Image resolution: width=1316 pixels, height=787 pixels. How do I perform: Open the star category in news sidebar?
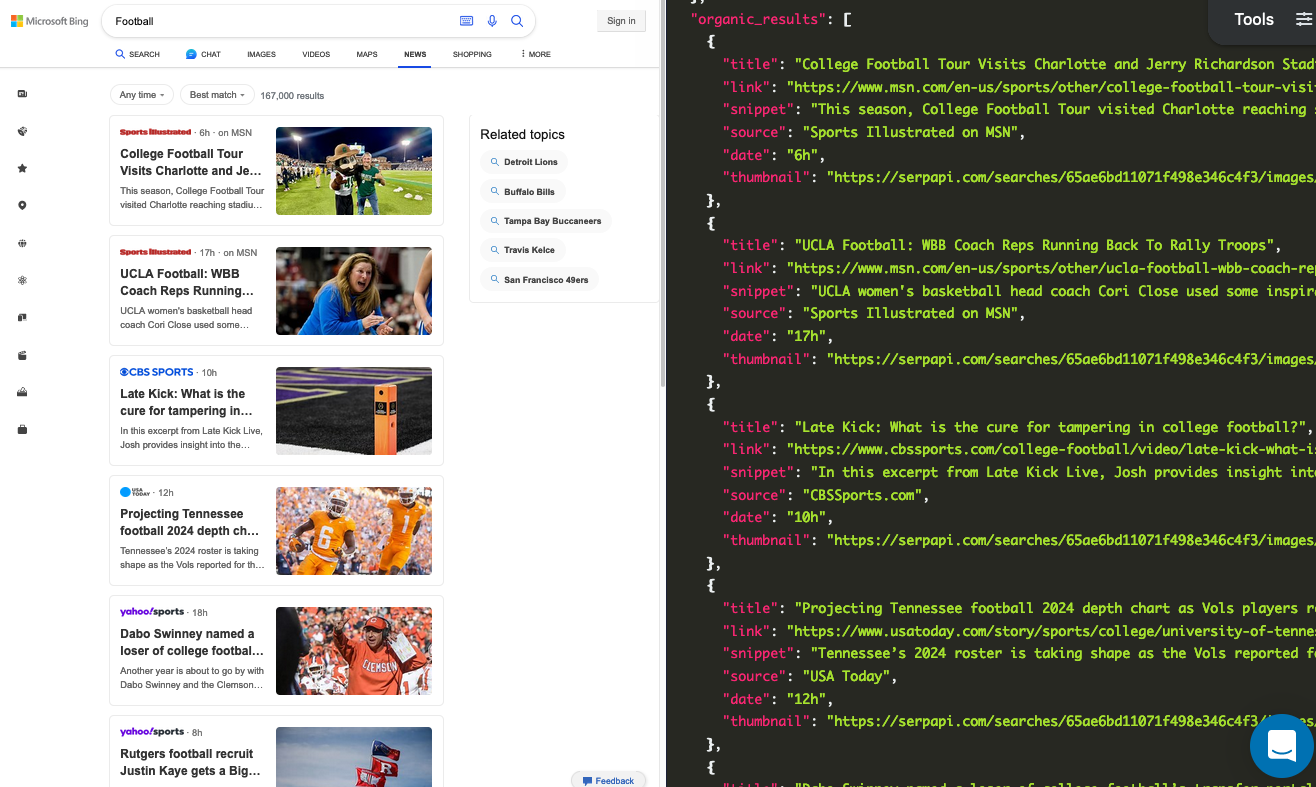22,168
